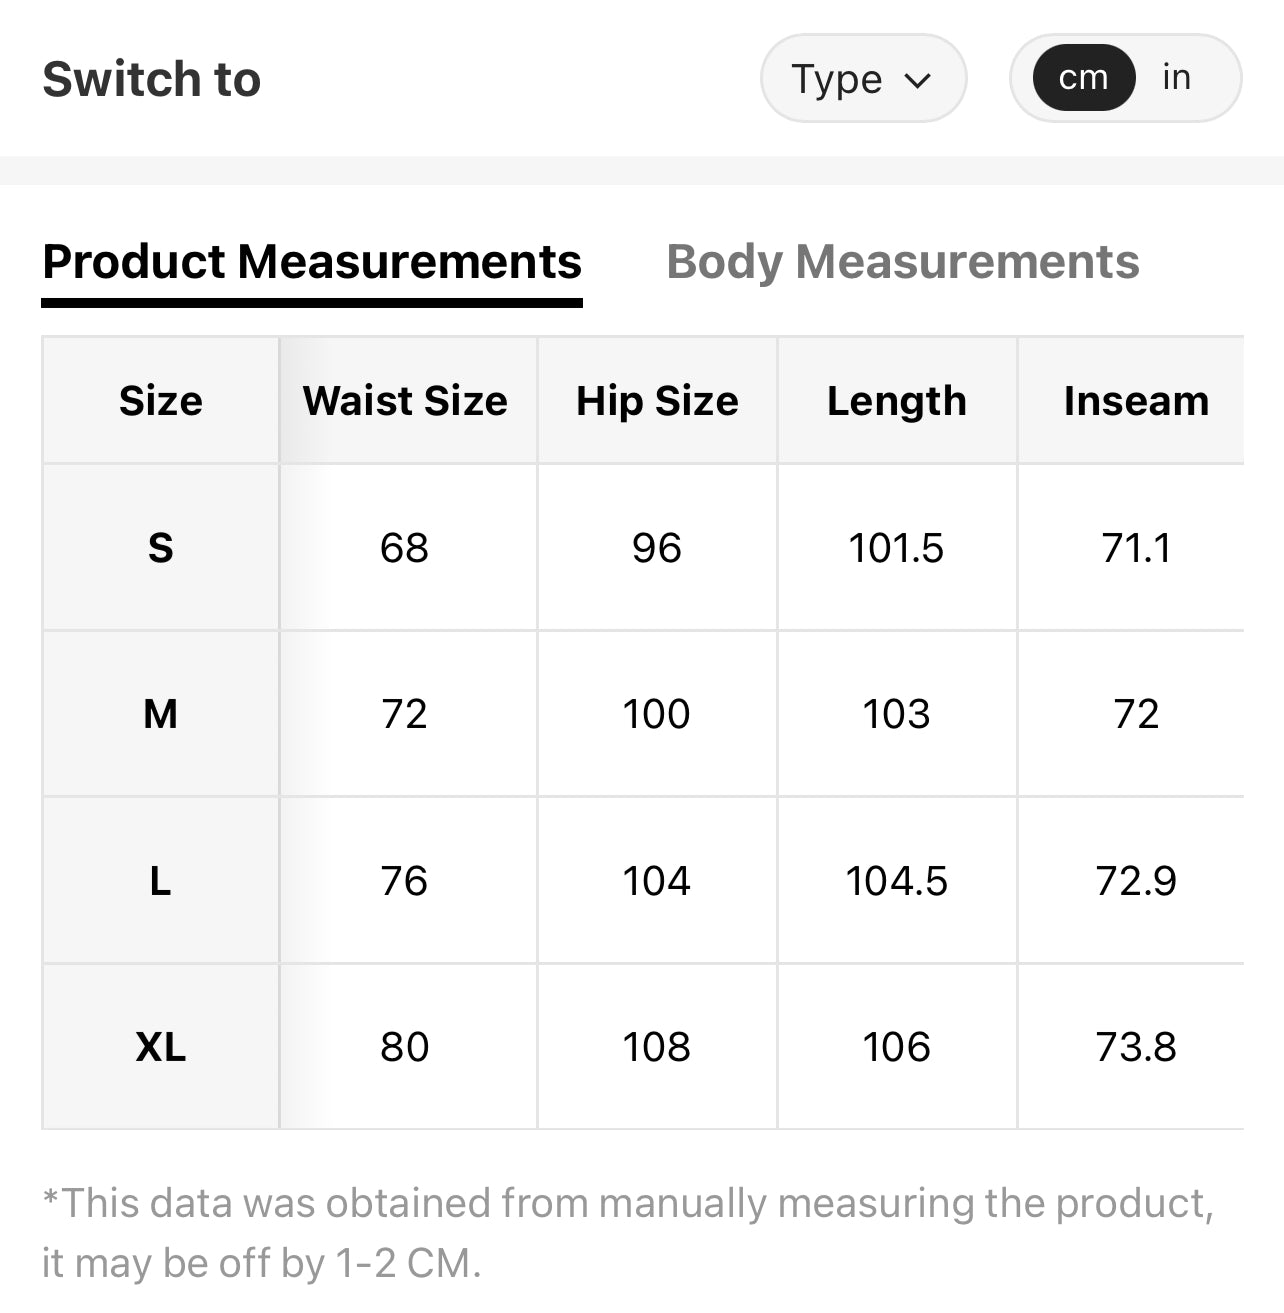This screenshot has height=1313, width=1284.
Task: Select the L size row label
Action: pyautogui.click(x=160, y=881)
